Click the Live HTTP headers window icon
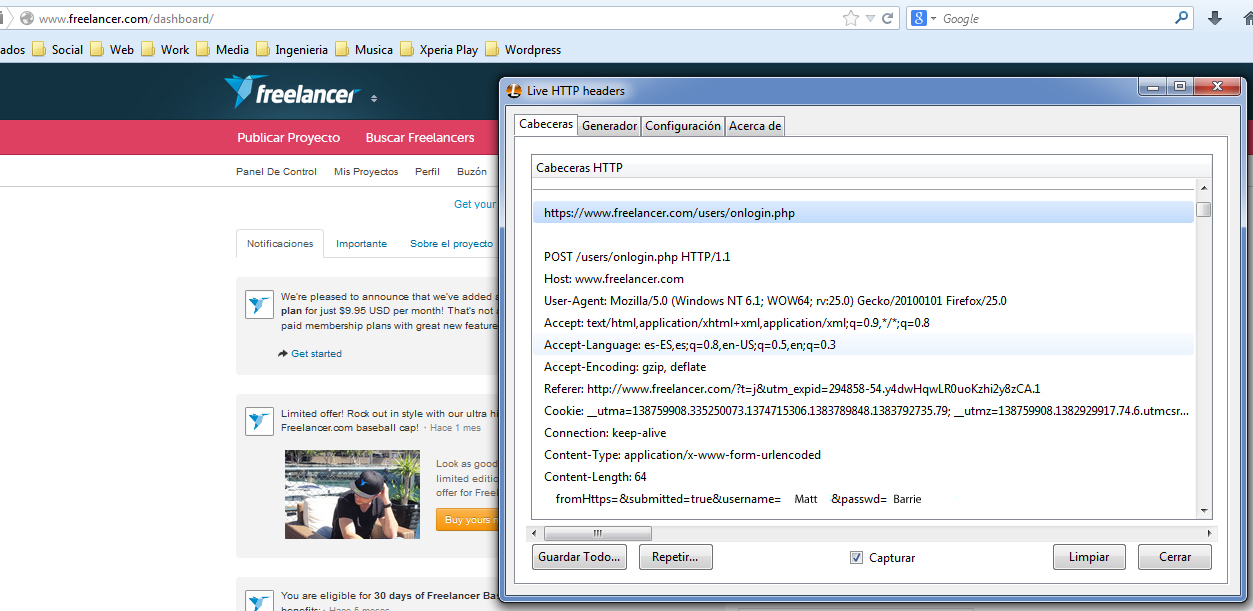The height and width of the screenshot is (611, 1253). tap(514, 91)
